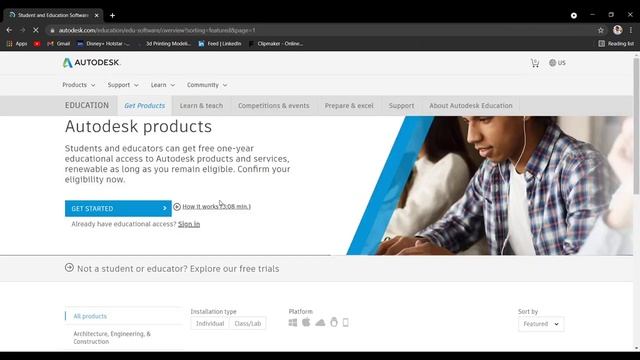Click the Autodesk logo
The height and width of the screenshot is (360, 640).
coord(91,62)
